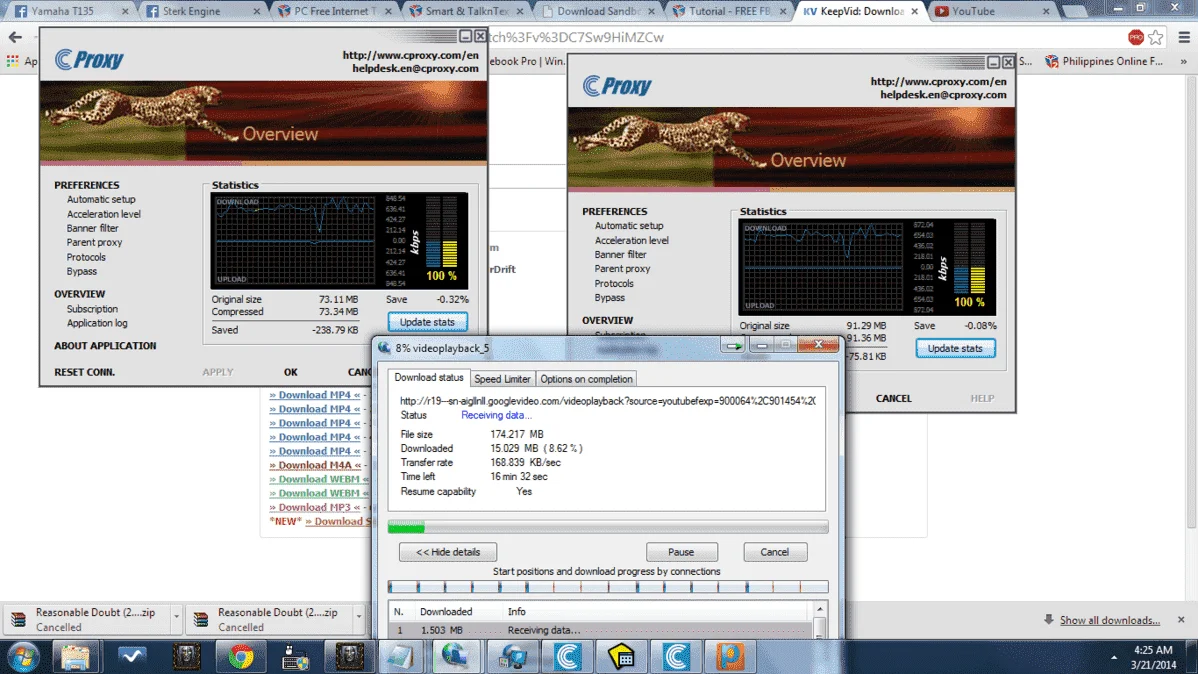The width and height of the screenshot is (1198, 674).
Task: Click the green download progress bar
Action: [608, 527]
